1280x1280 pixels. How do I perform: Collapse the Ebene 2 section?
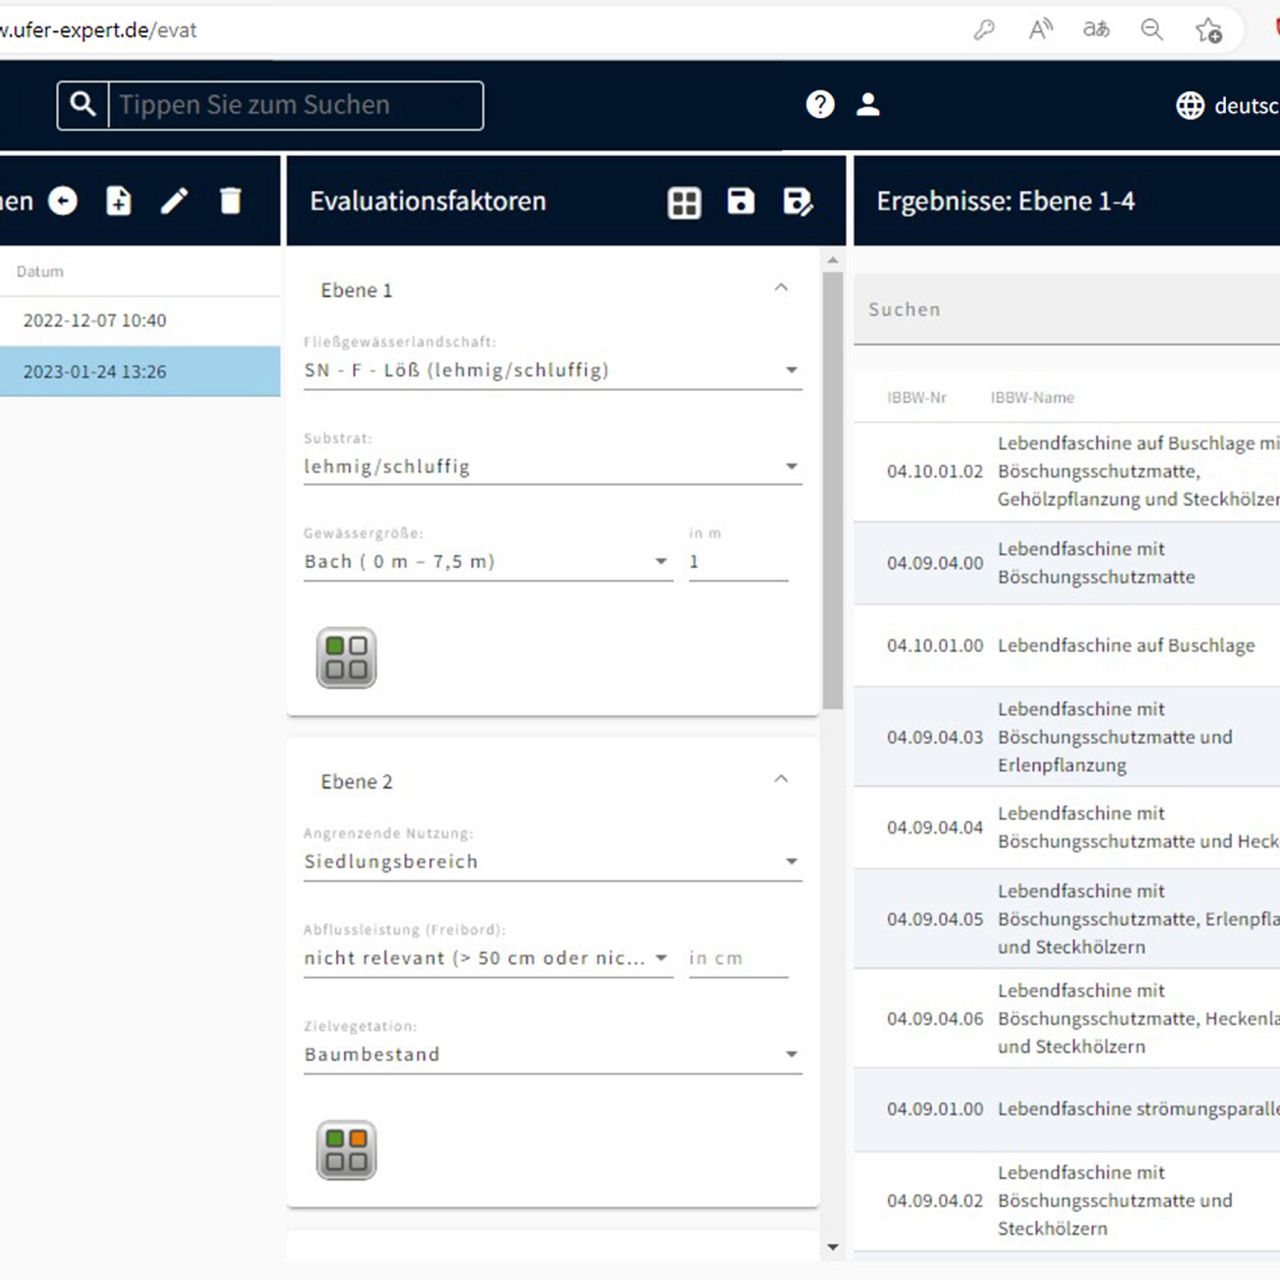[781, 779]
